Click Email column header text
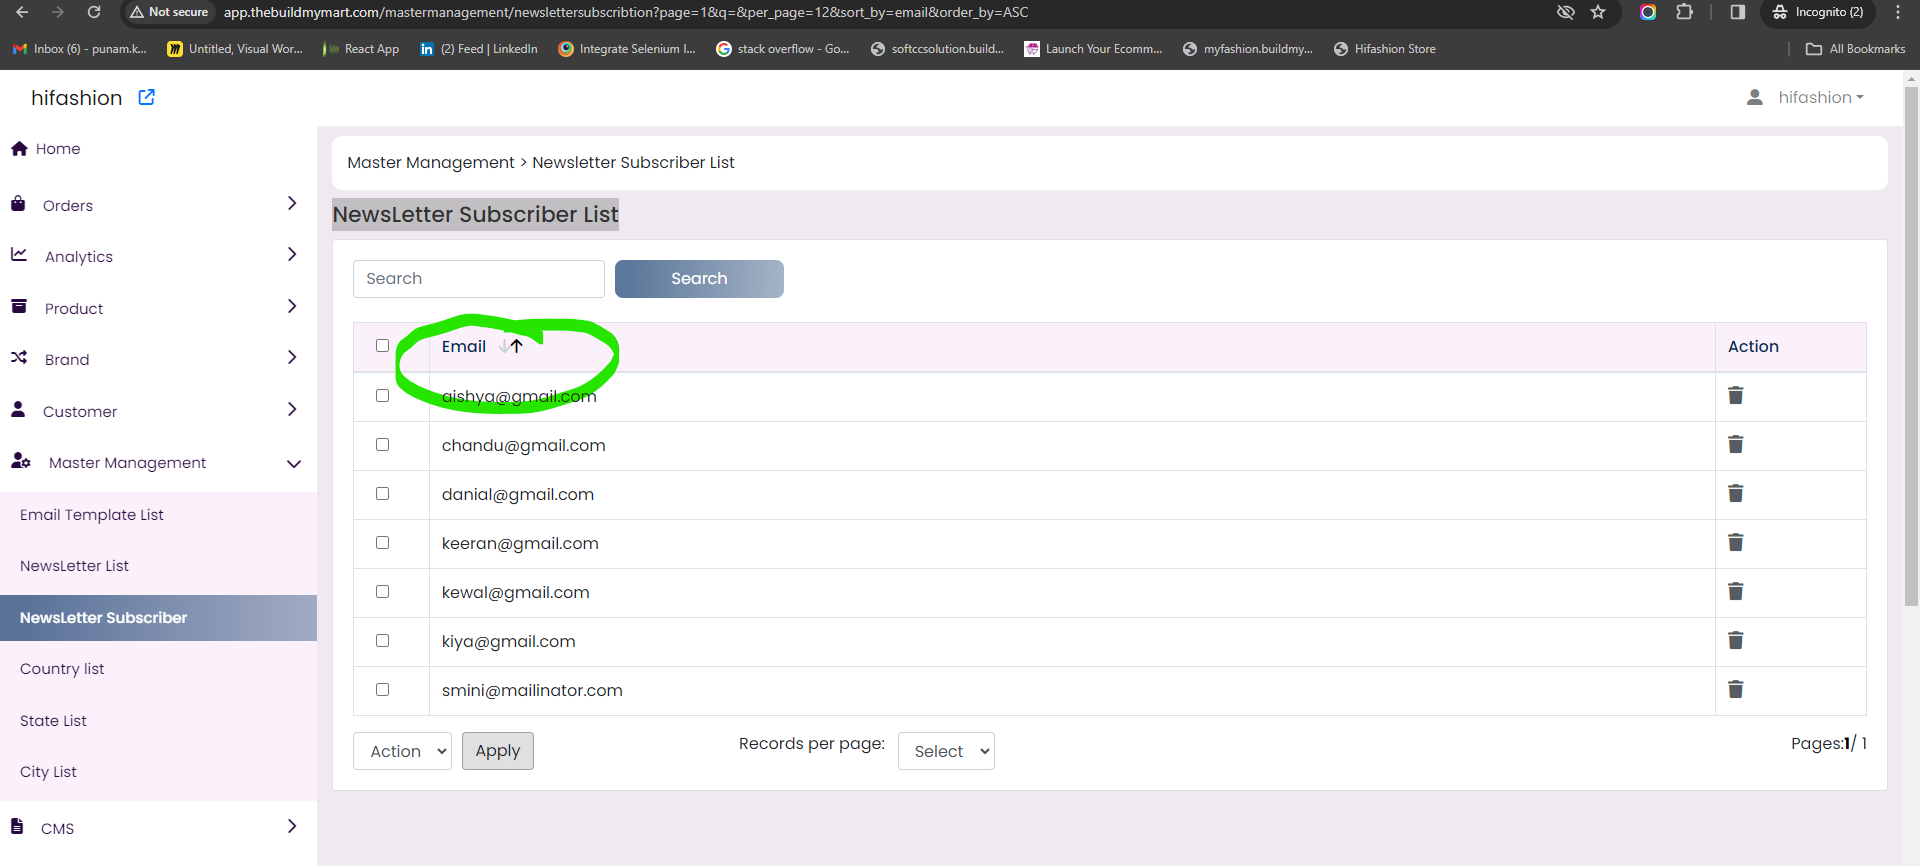Image resolution: width=1920 pixels, height=866 pixels. pos(464,346)
